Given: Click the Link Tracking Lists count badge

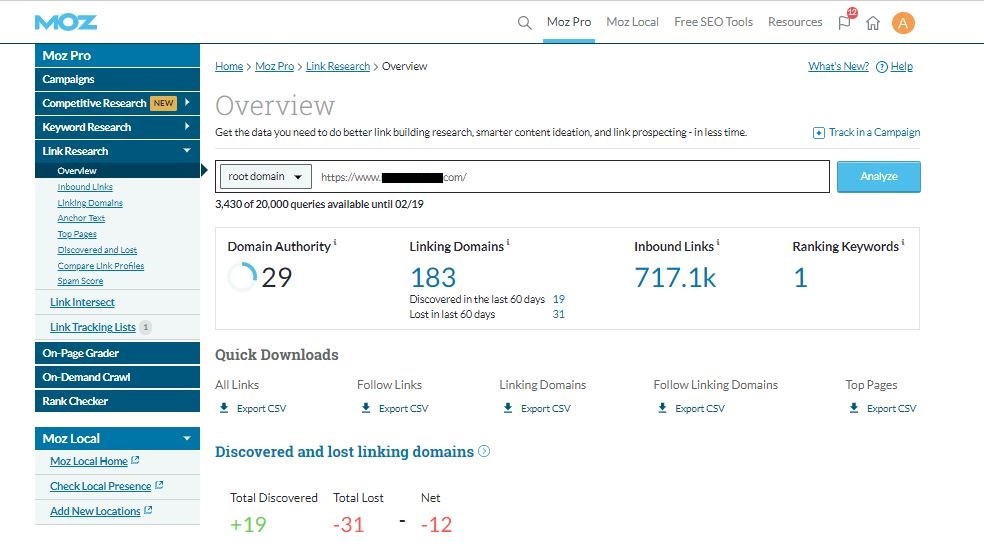Looking at the screenshot, I should [x=146, y=327].
